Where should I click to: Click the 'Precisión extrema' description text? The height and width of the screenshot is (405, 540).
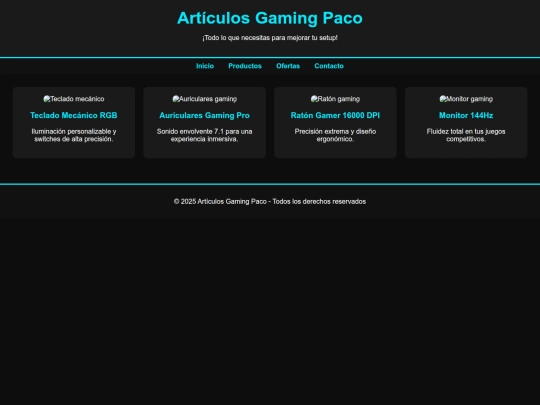point(335,135)
